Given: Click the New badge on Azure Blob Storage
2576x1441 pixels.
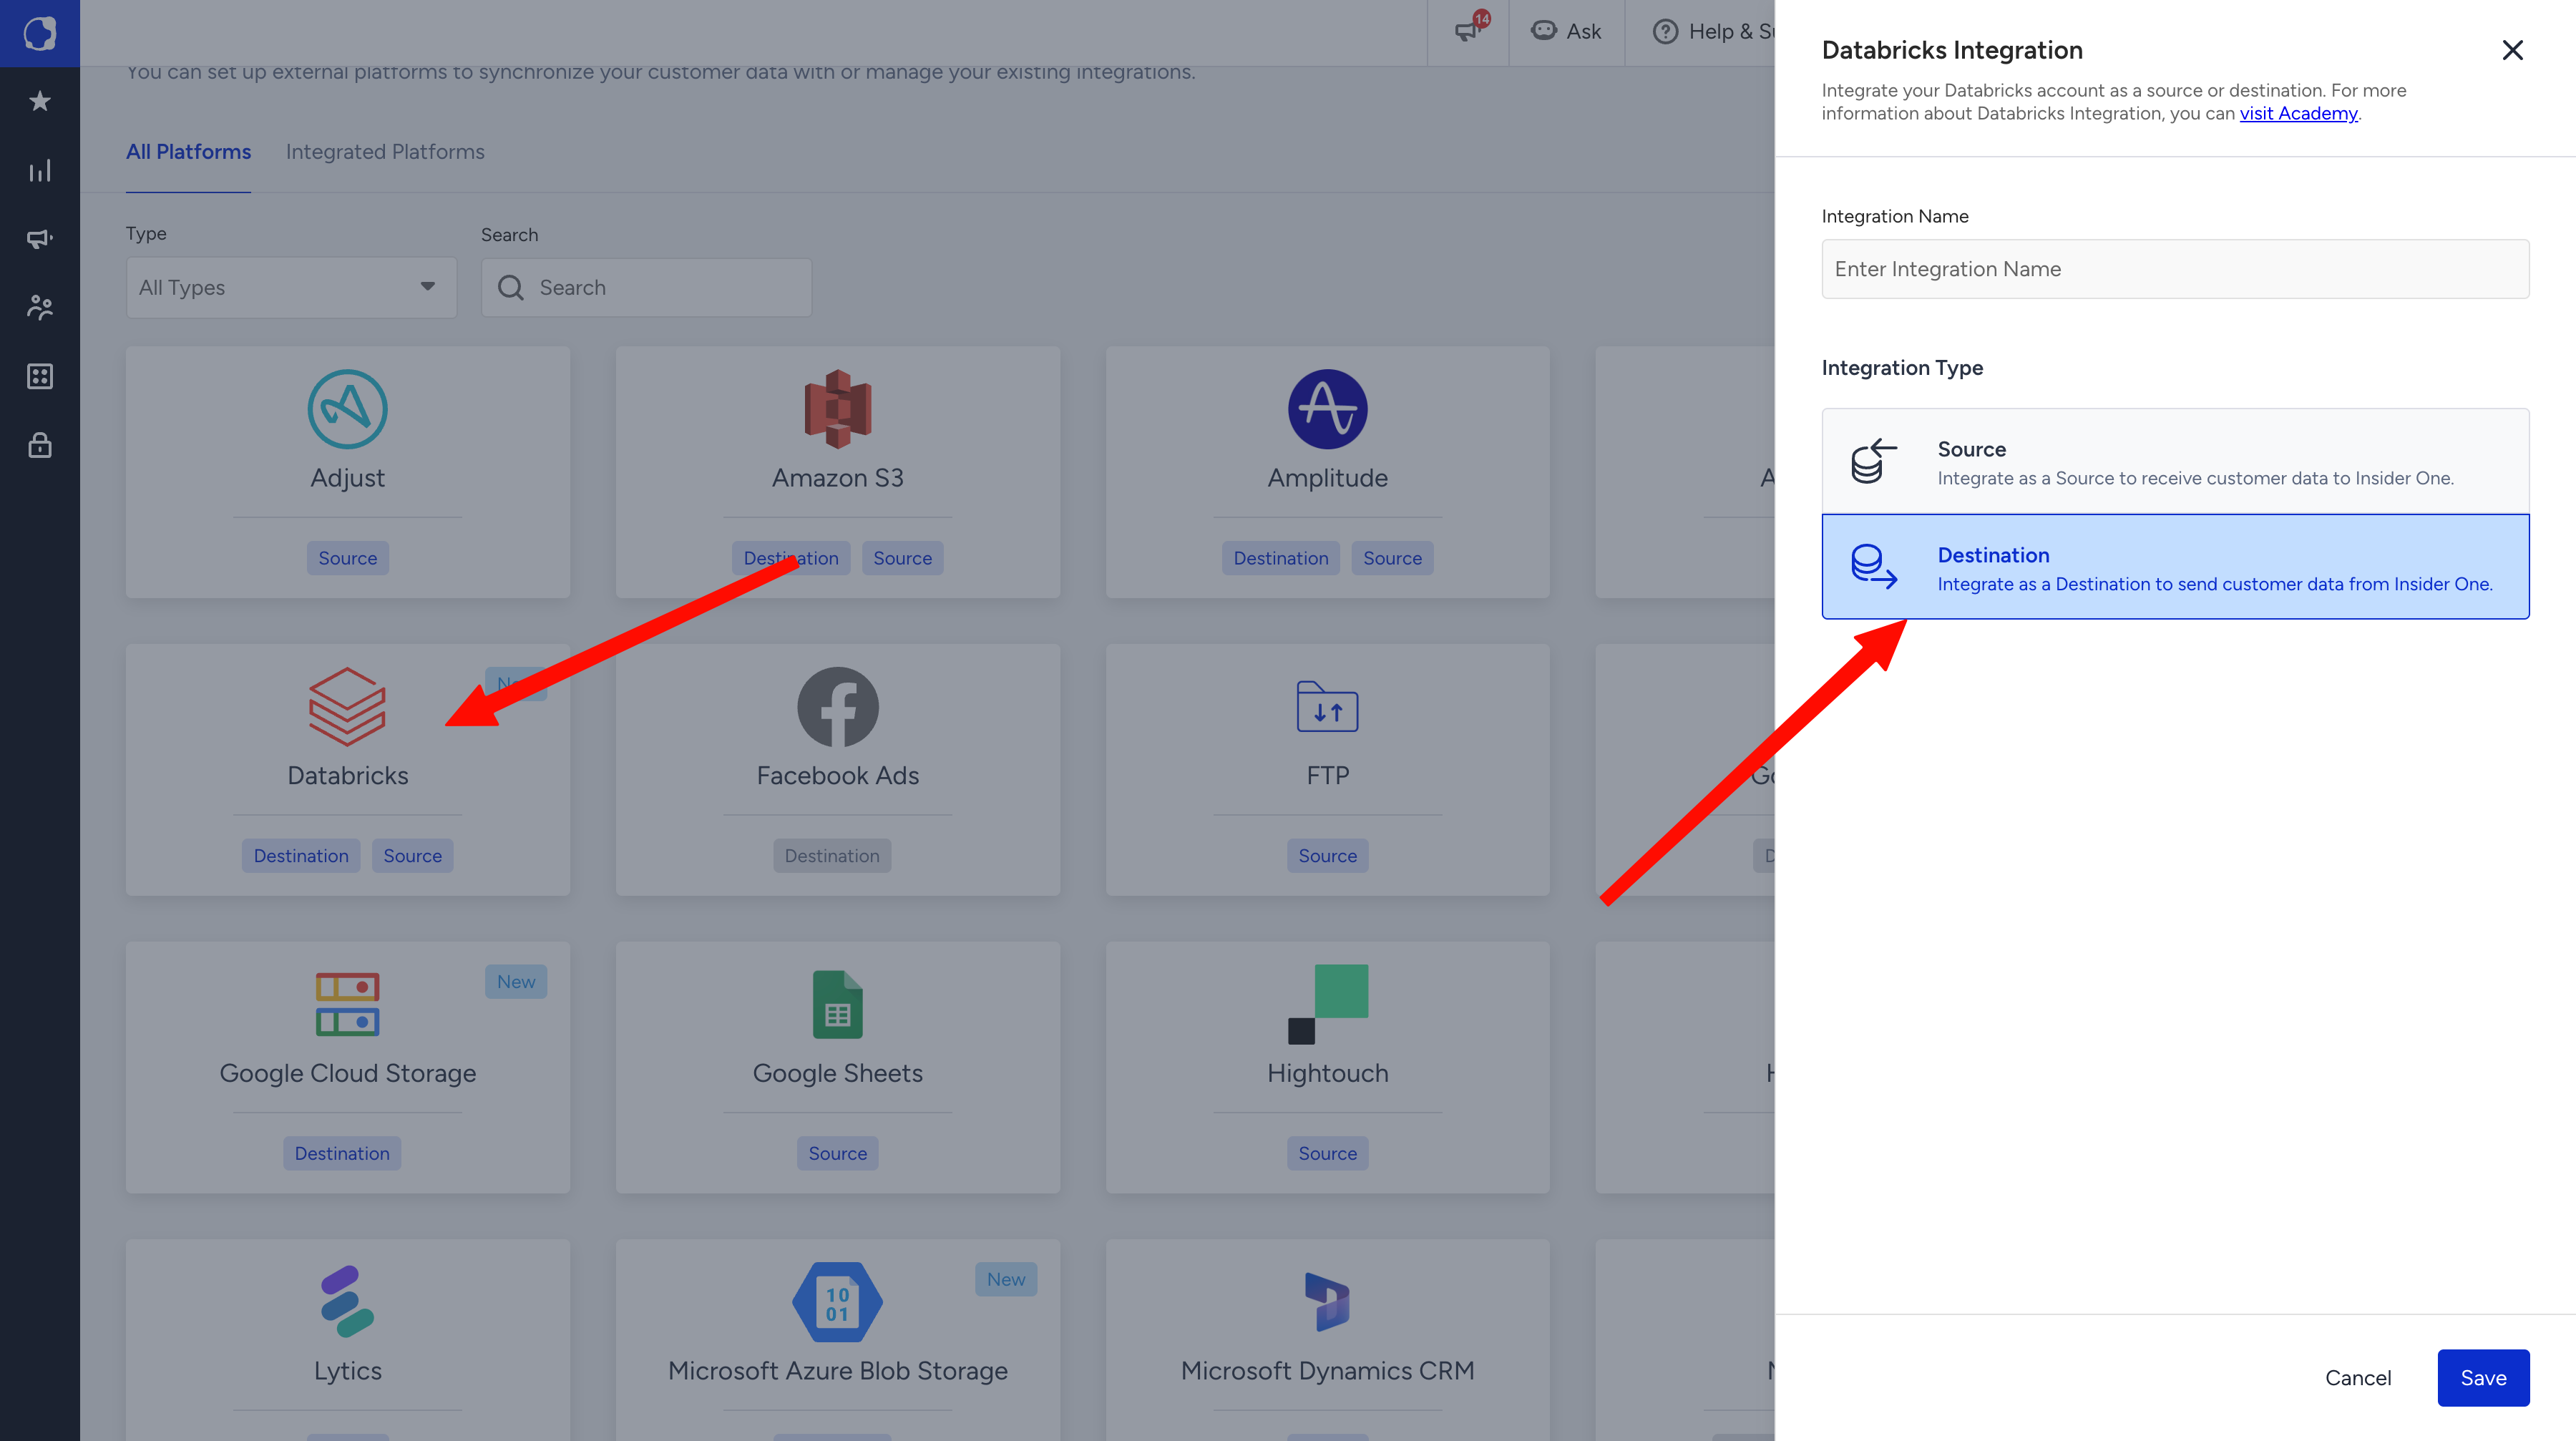Looking at the screenshot, I should [x=1006, y=1279].
